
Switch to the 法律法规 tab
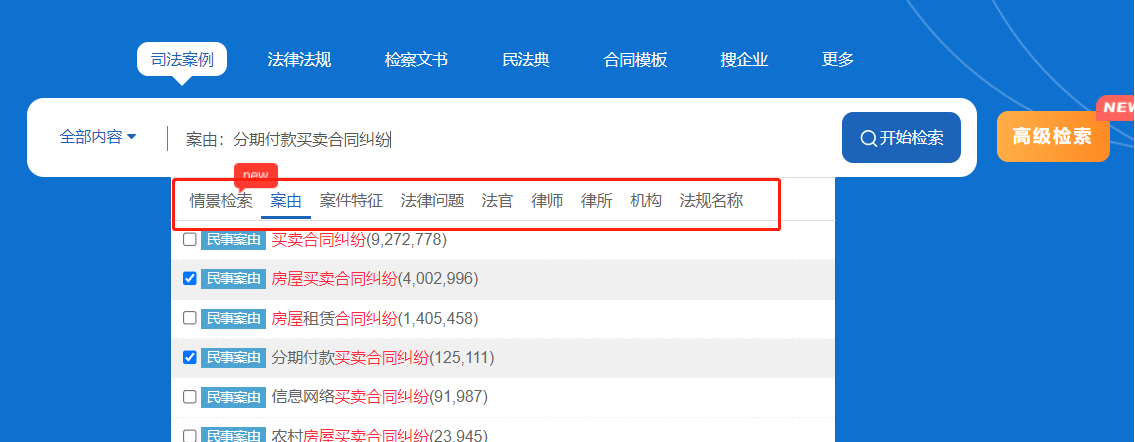299,60
